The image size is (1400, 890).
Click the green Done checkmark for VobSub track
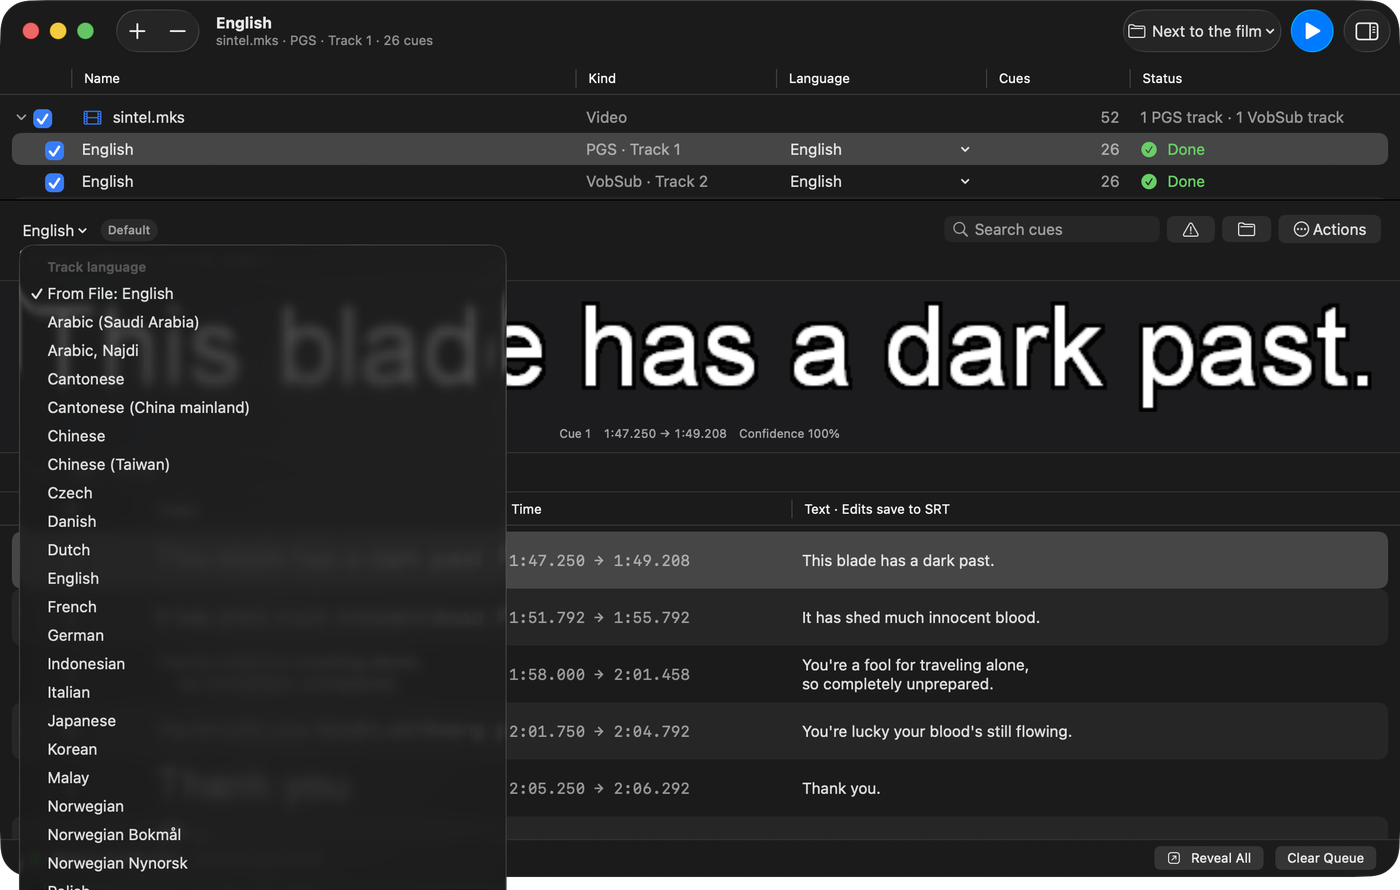[x=1149, y=182]
